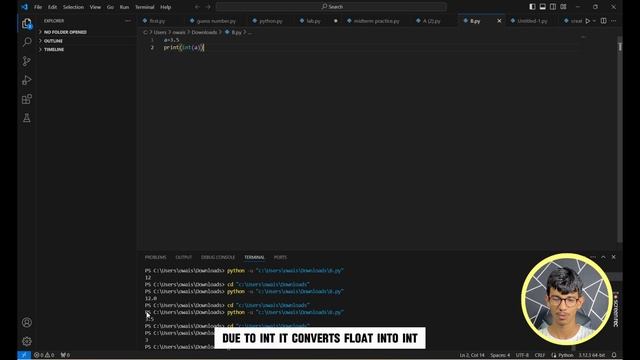The height and width of the screenshot is (360, 640).
Task: Open the Selection menu
Action: pyautogui.click(x=73, y=7)
